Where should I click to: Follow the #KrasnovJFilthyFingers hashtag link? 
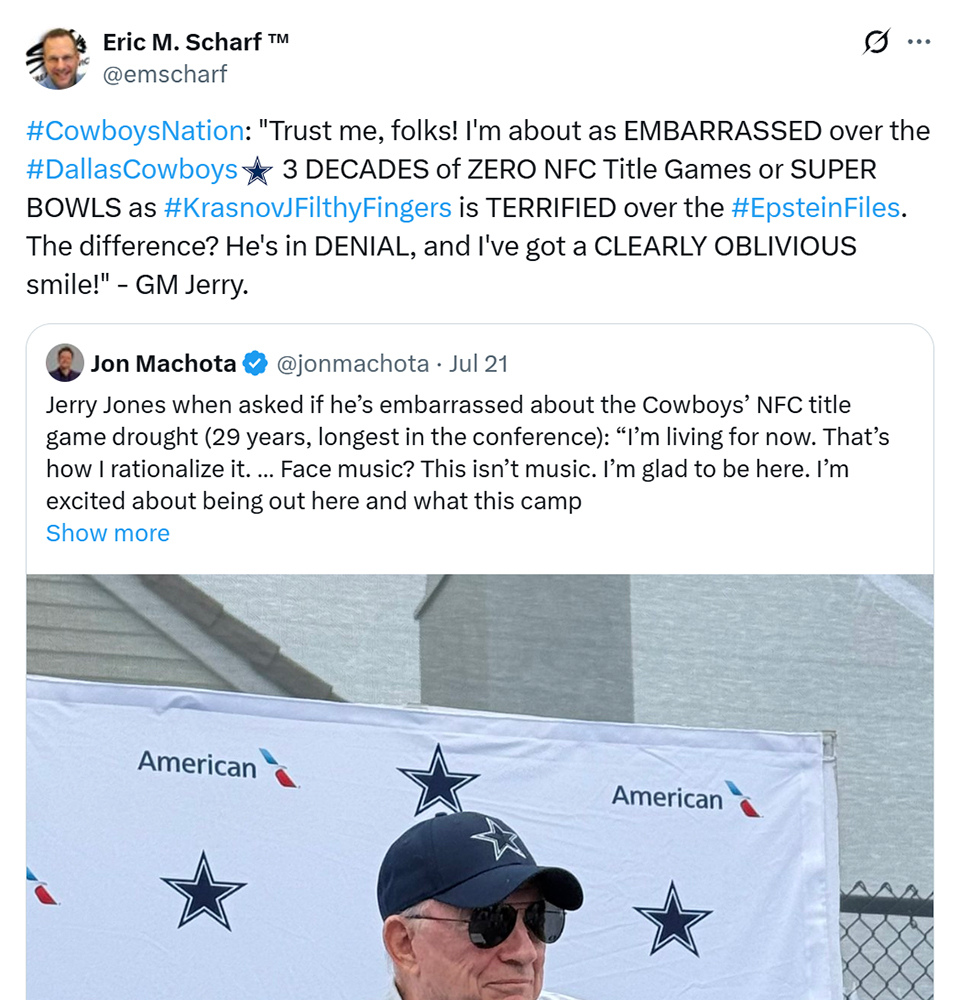tap(307, 208)
